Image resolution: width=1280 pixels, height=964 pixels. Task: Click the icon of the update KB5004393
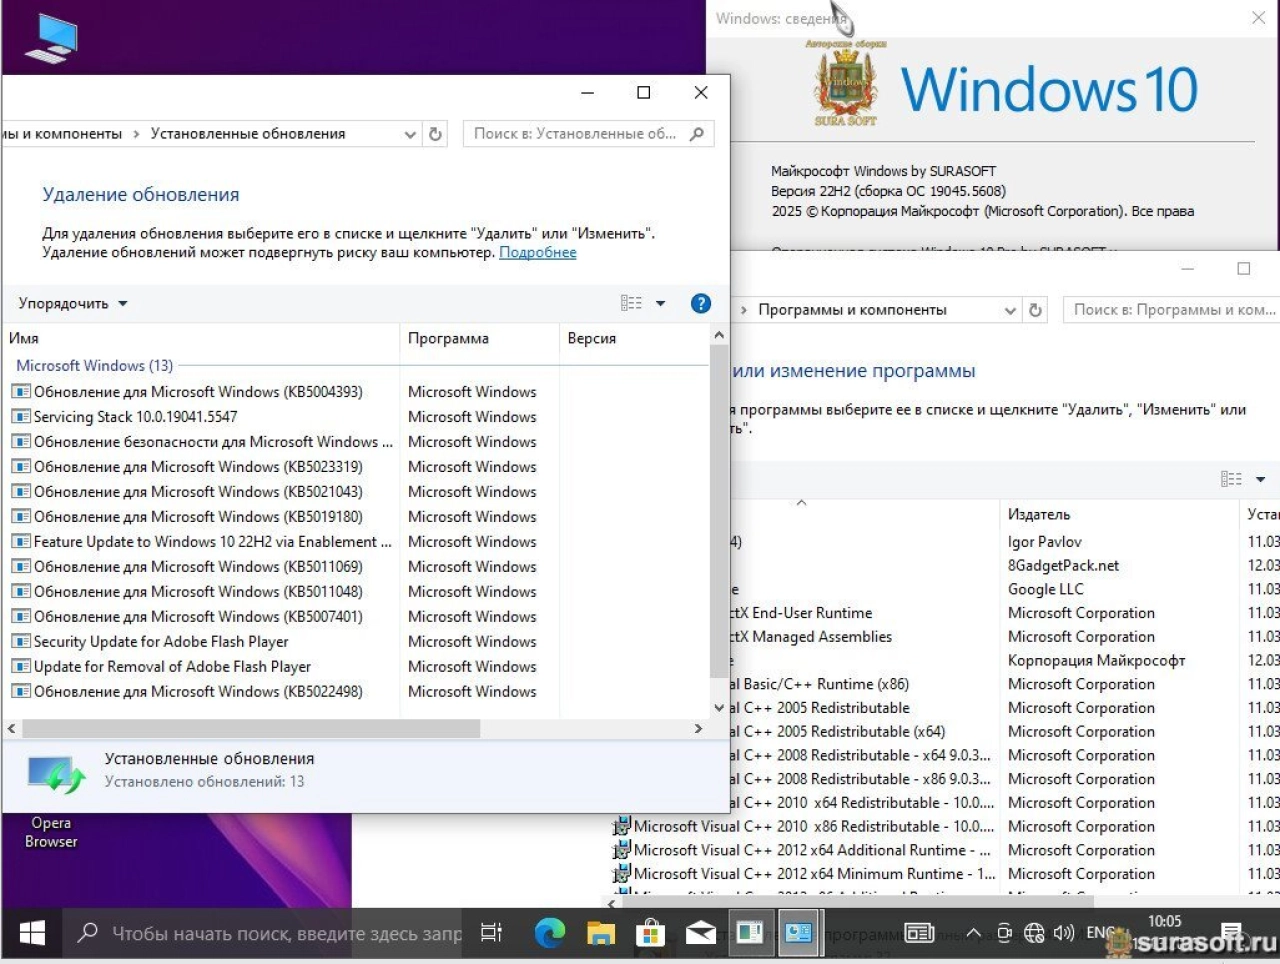coord(21,391)
